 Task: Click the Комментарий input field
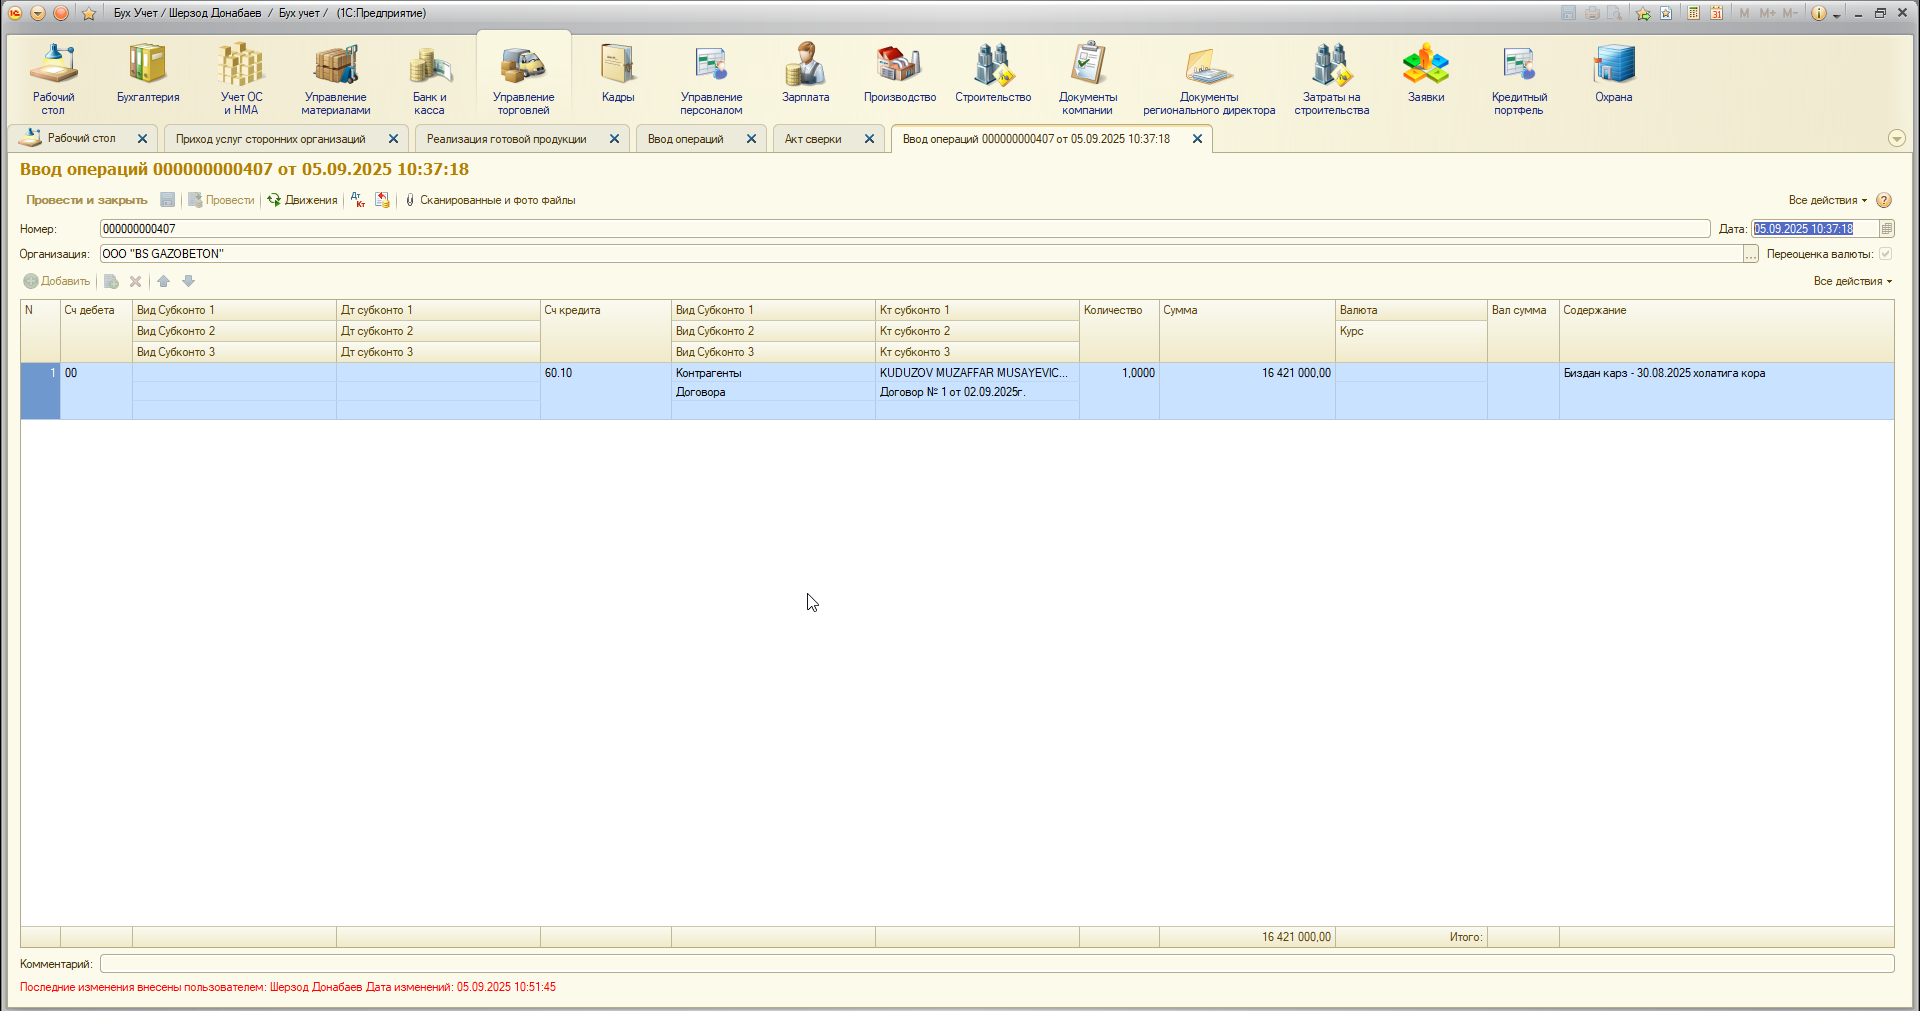[x=996, y=964]
